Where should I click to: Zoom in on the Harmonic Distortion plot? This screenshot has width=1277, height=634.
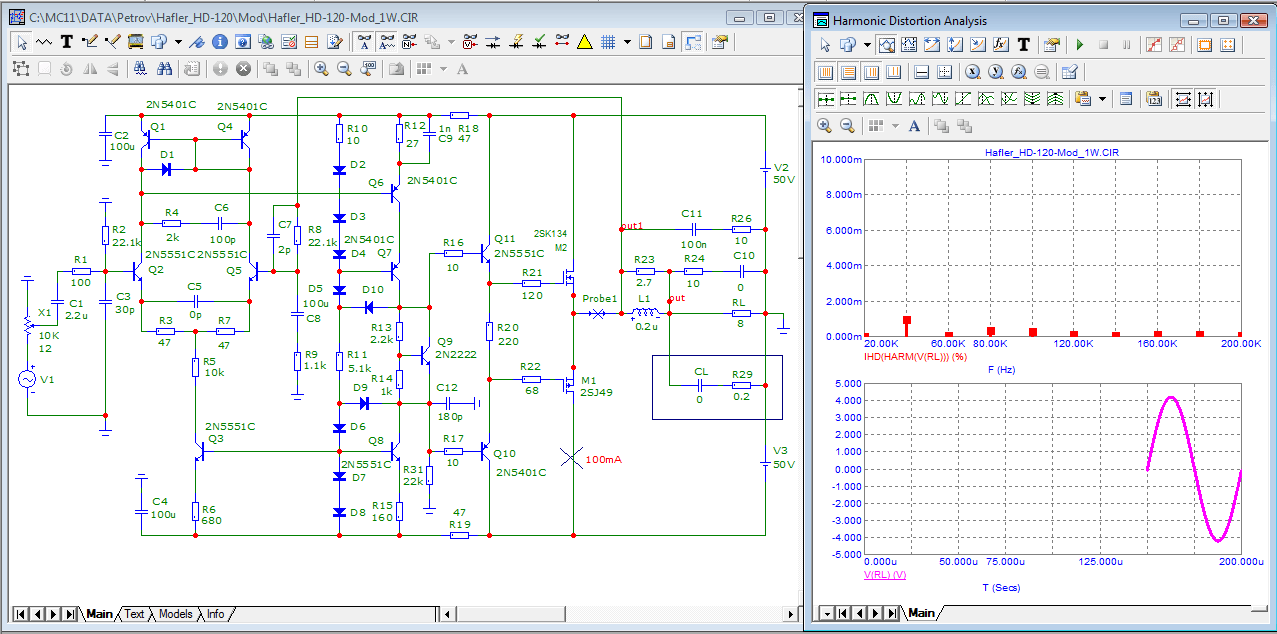click(824, 126)
